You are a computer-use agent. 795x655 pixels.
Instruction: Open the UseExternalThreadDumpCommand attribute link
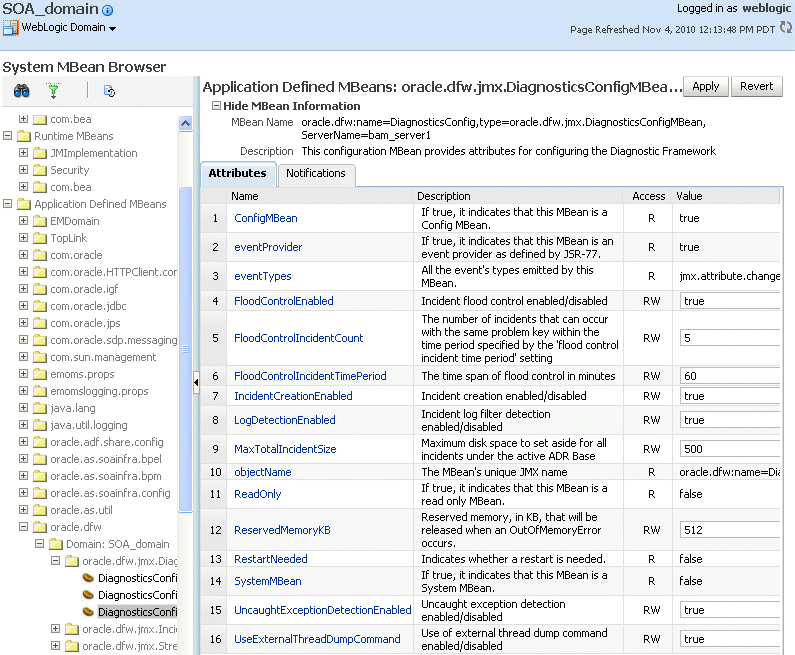(x=317, y=639)
